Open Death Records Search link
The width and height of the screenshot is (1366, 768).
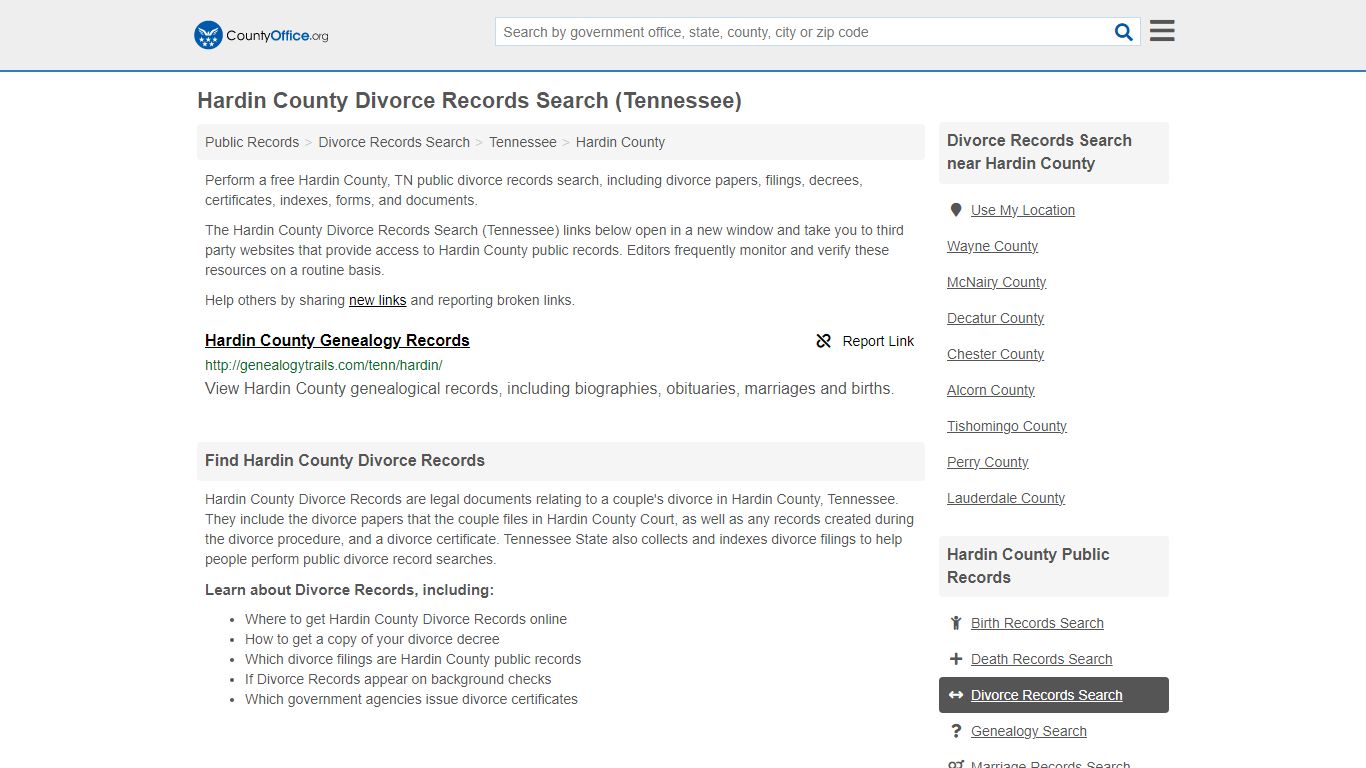pos(1041,659)
